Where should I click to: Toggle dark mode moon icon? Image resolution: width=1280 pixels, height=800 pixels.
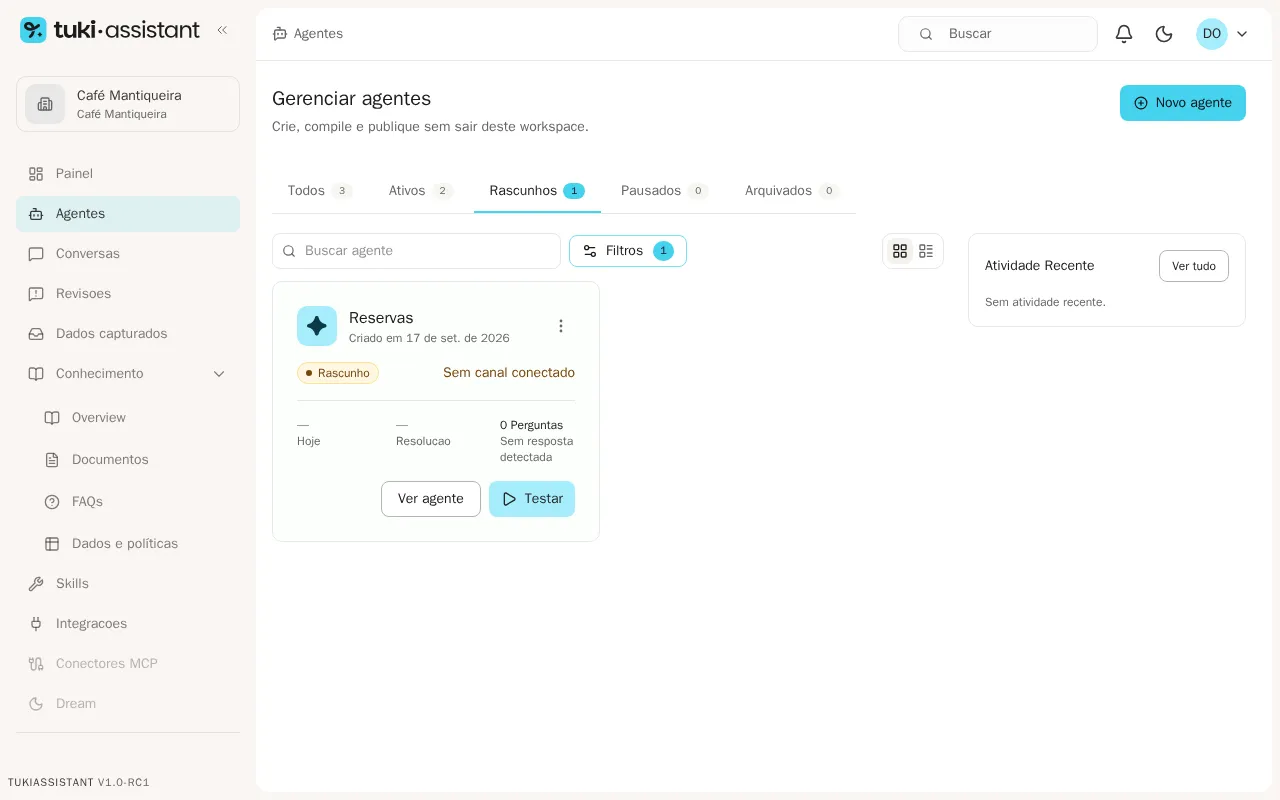pos(1164,34)
